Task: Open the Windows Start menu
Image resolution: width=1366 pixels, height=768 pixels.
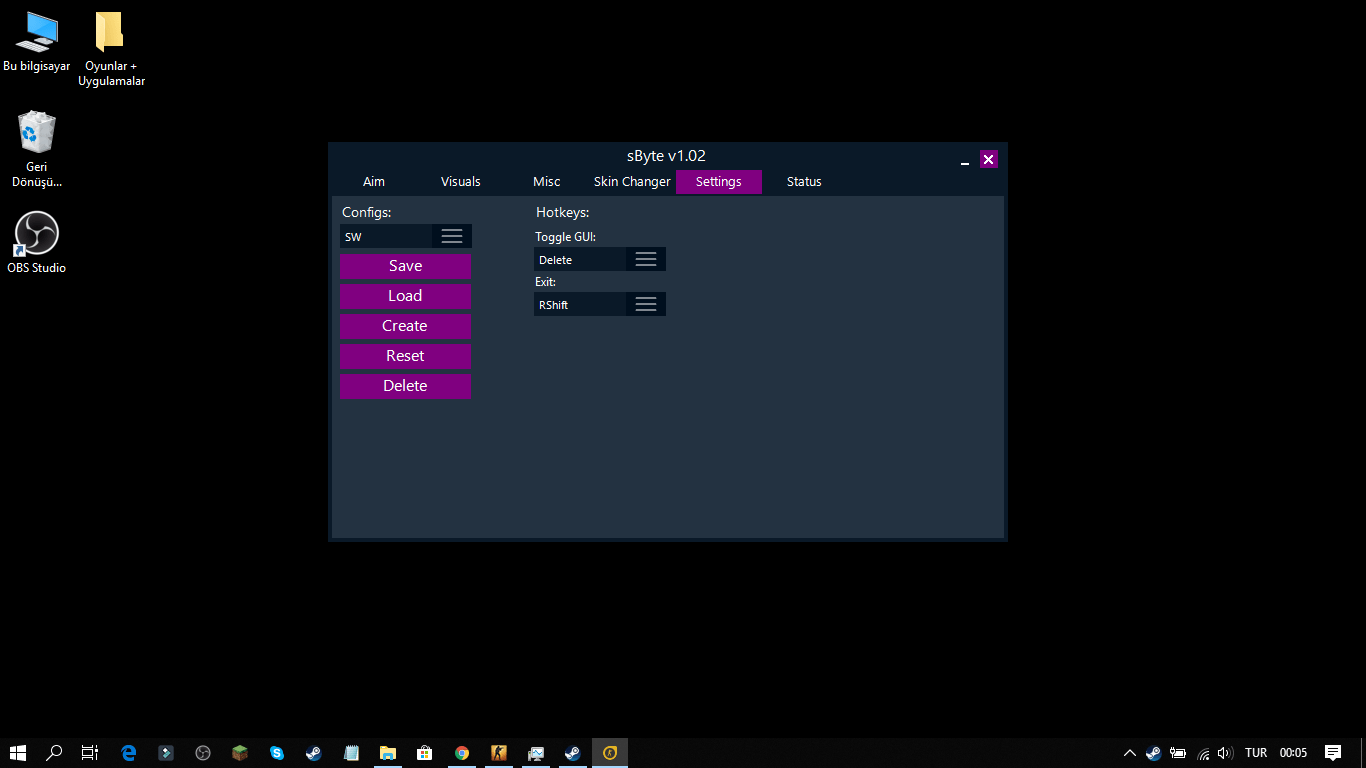Action: (18, 753)
